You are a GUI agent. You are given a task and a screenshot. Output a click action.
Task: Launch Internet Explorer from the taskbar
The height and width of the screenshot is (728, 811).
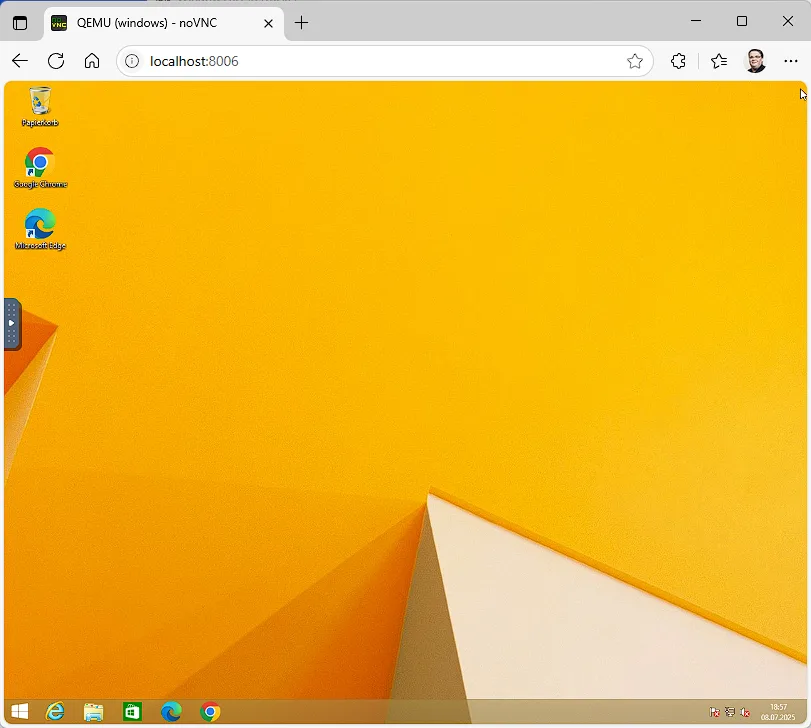pyautogui.click(x=56, y=712)
